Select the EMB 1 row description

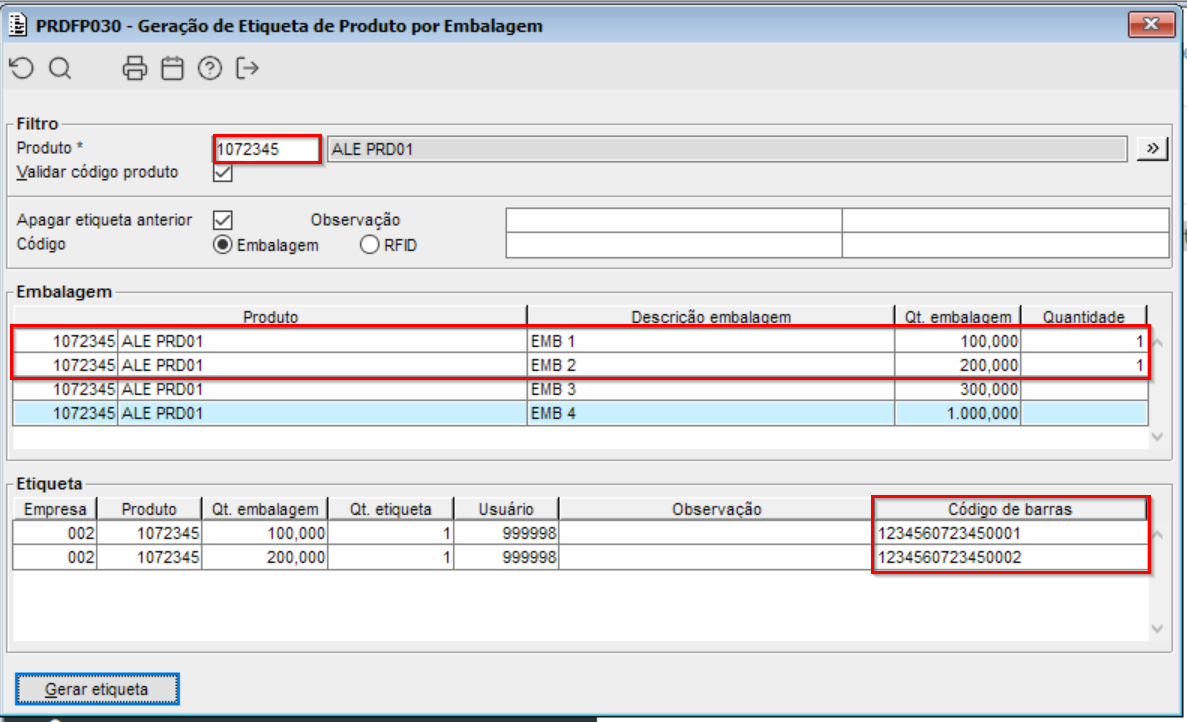711,341
